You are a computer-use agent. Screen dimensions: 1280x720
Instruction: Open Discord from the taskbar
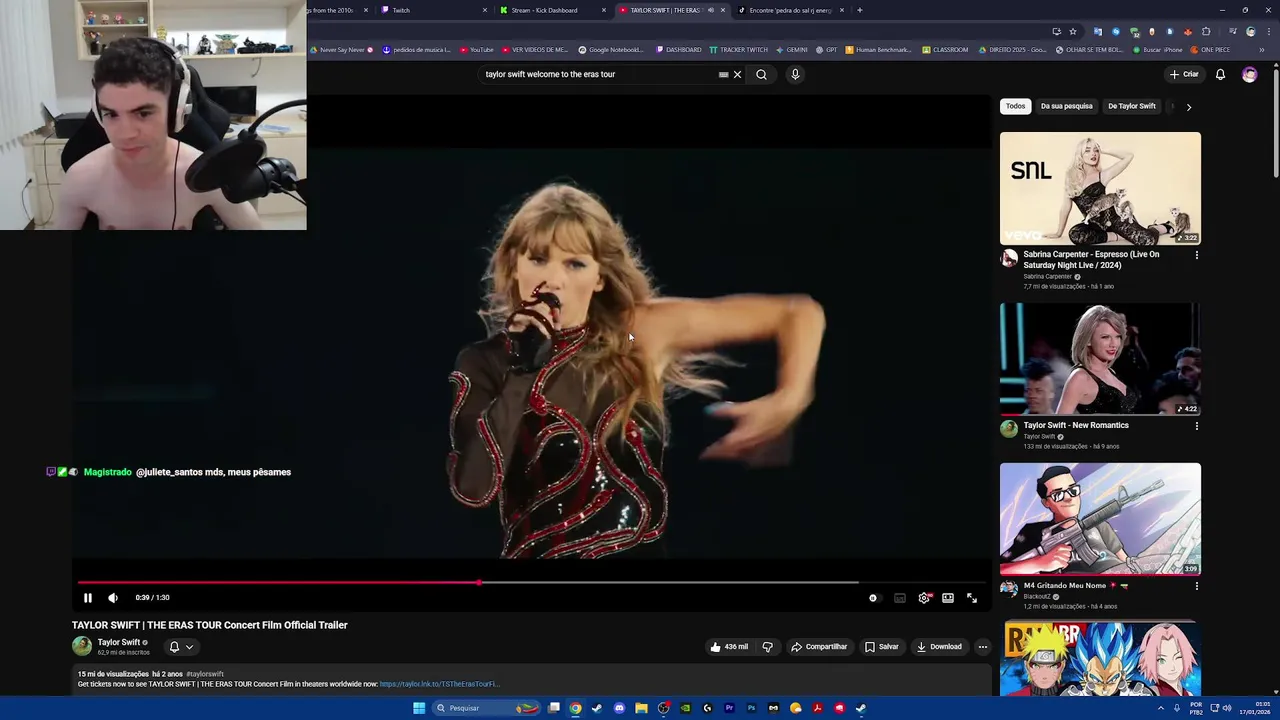pyautogui.click(x=619, y=708)
